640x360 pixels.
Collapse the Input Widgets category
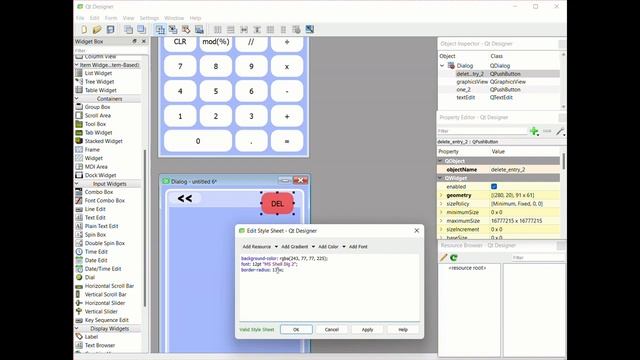77,184
